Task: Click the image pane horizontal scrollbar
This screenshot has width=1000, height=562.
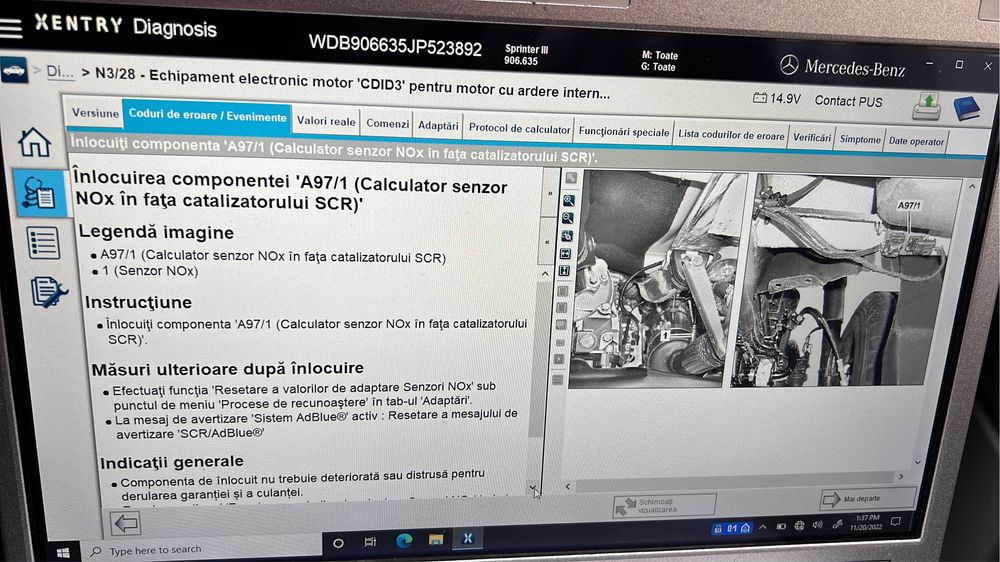Action: click(733, 484)
